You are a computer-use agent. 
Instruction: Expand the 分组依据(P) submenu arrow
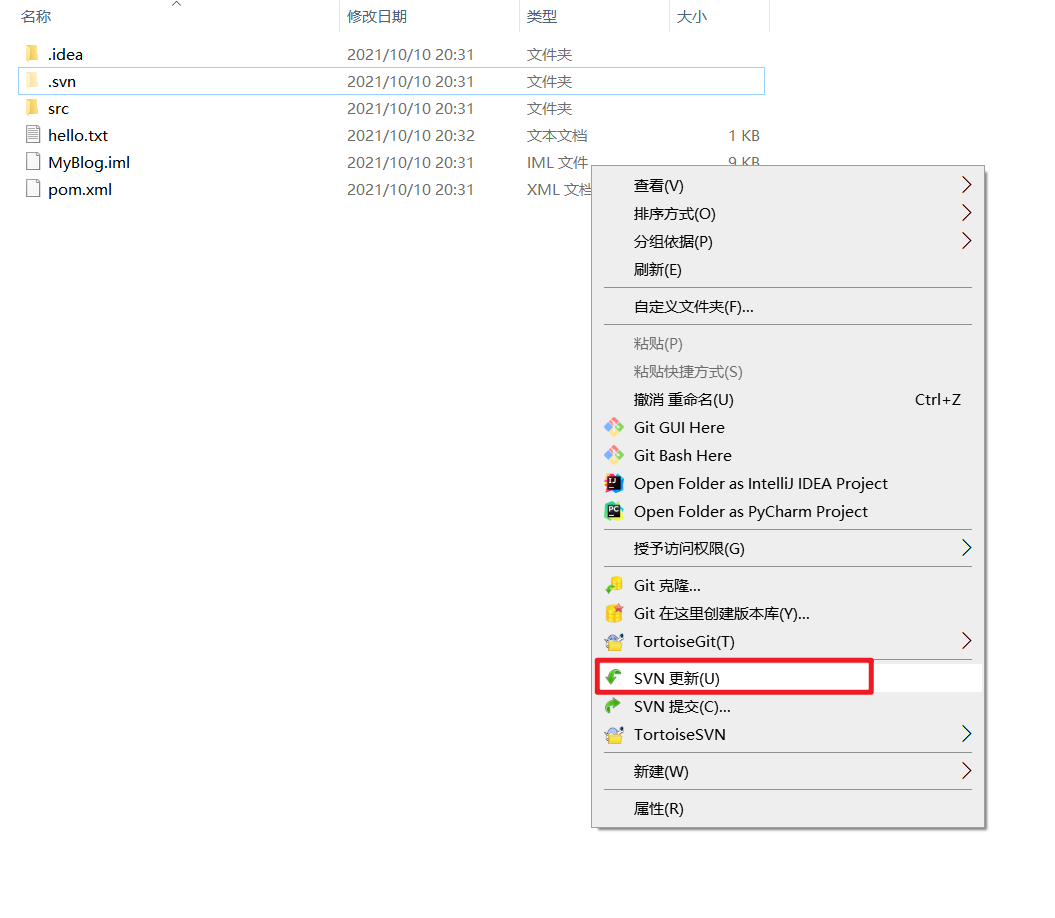point(966,241)
